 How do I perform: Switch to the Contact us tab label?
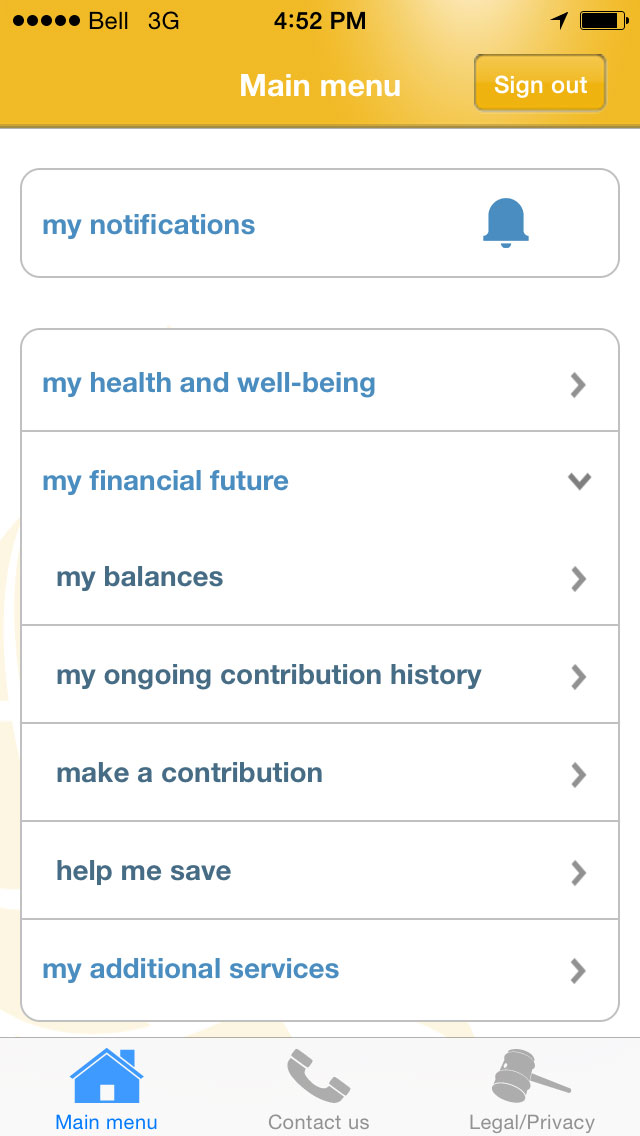click(318, 1122)
